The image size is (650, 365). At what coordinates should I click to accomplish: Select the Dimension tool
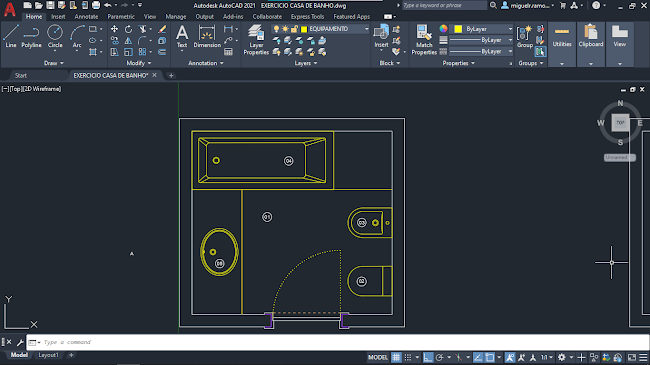click(x=207, y=36)
